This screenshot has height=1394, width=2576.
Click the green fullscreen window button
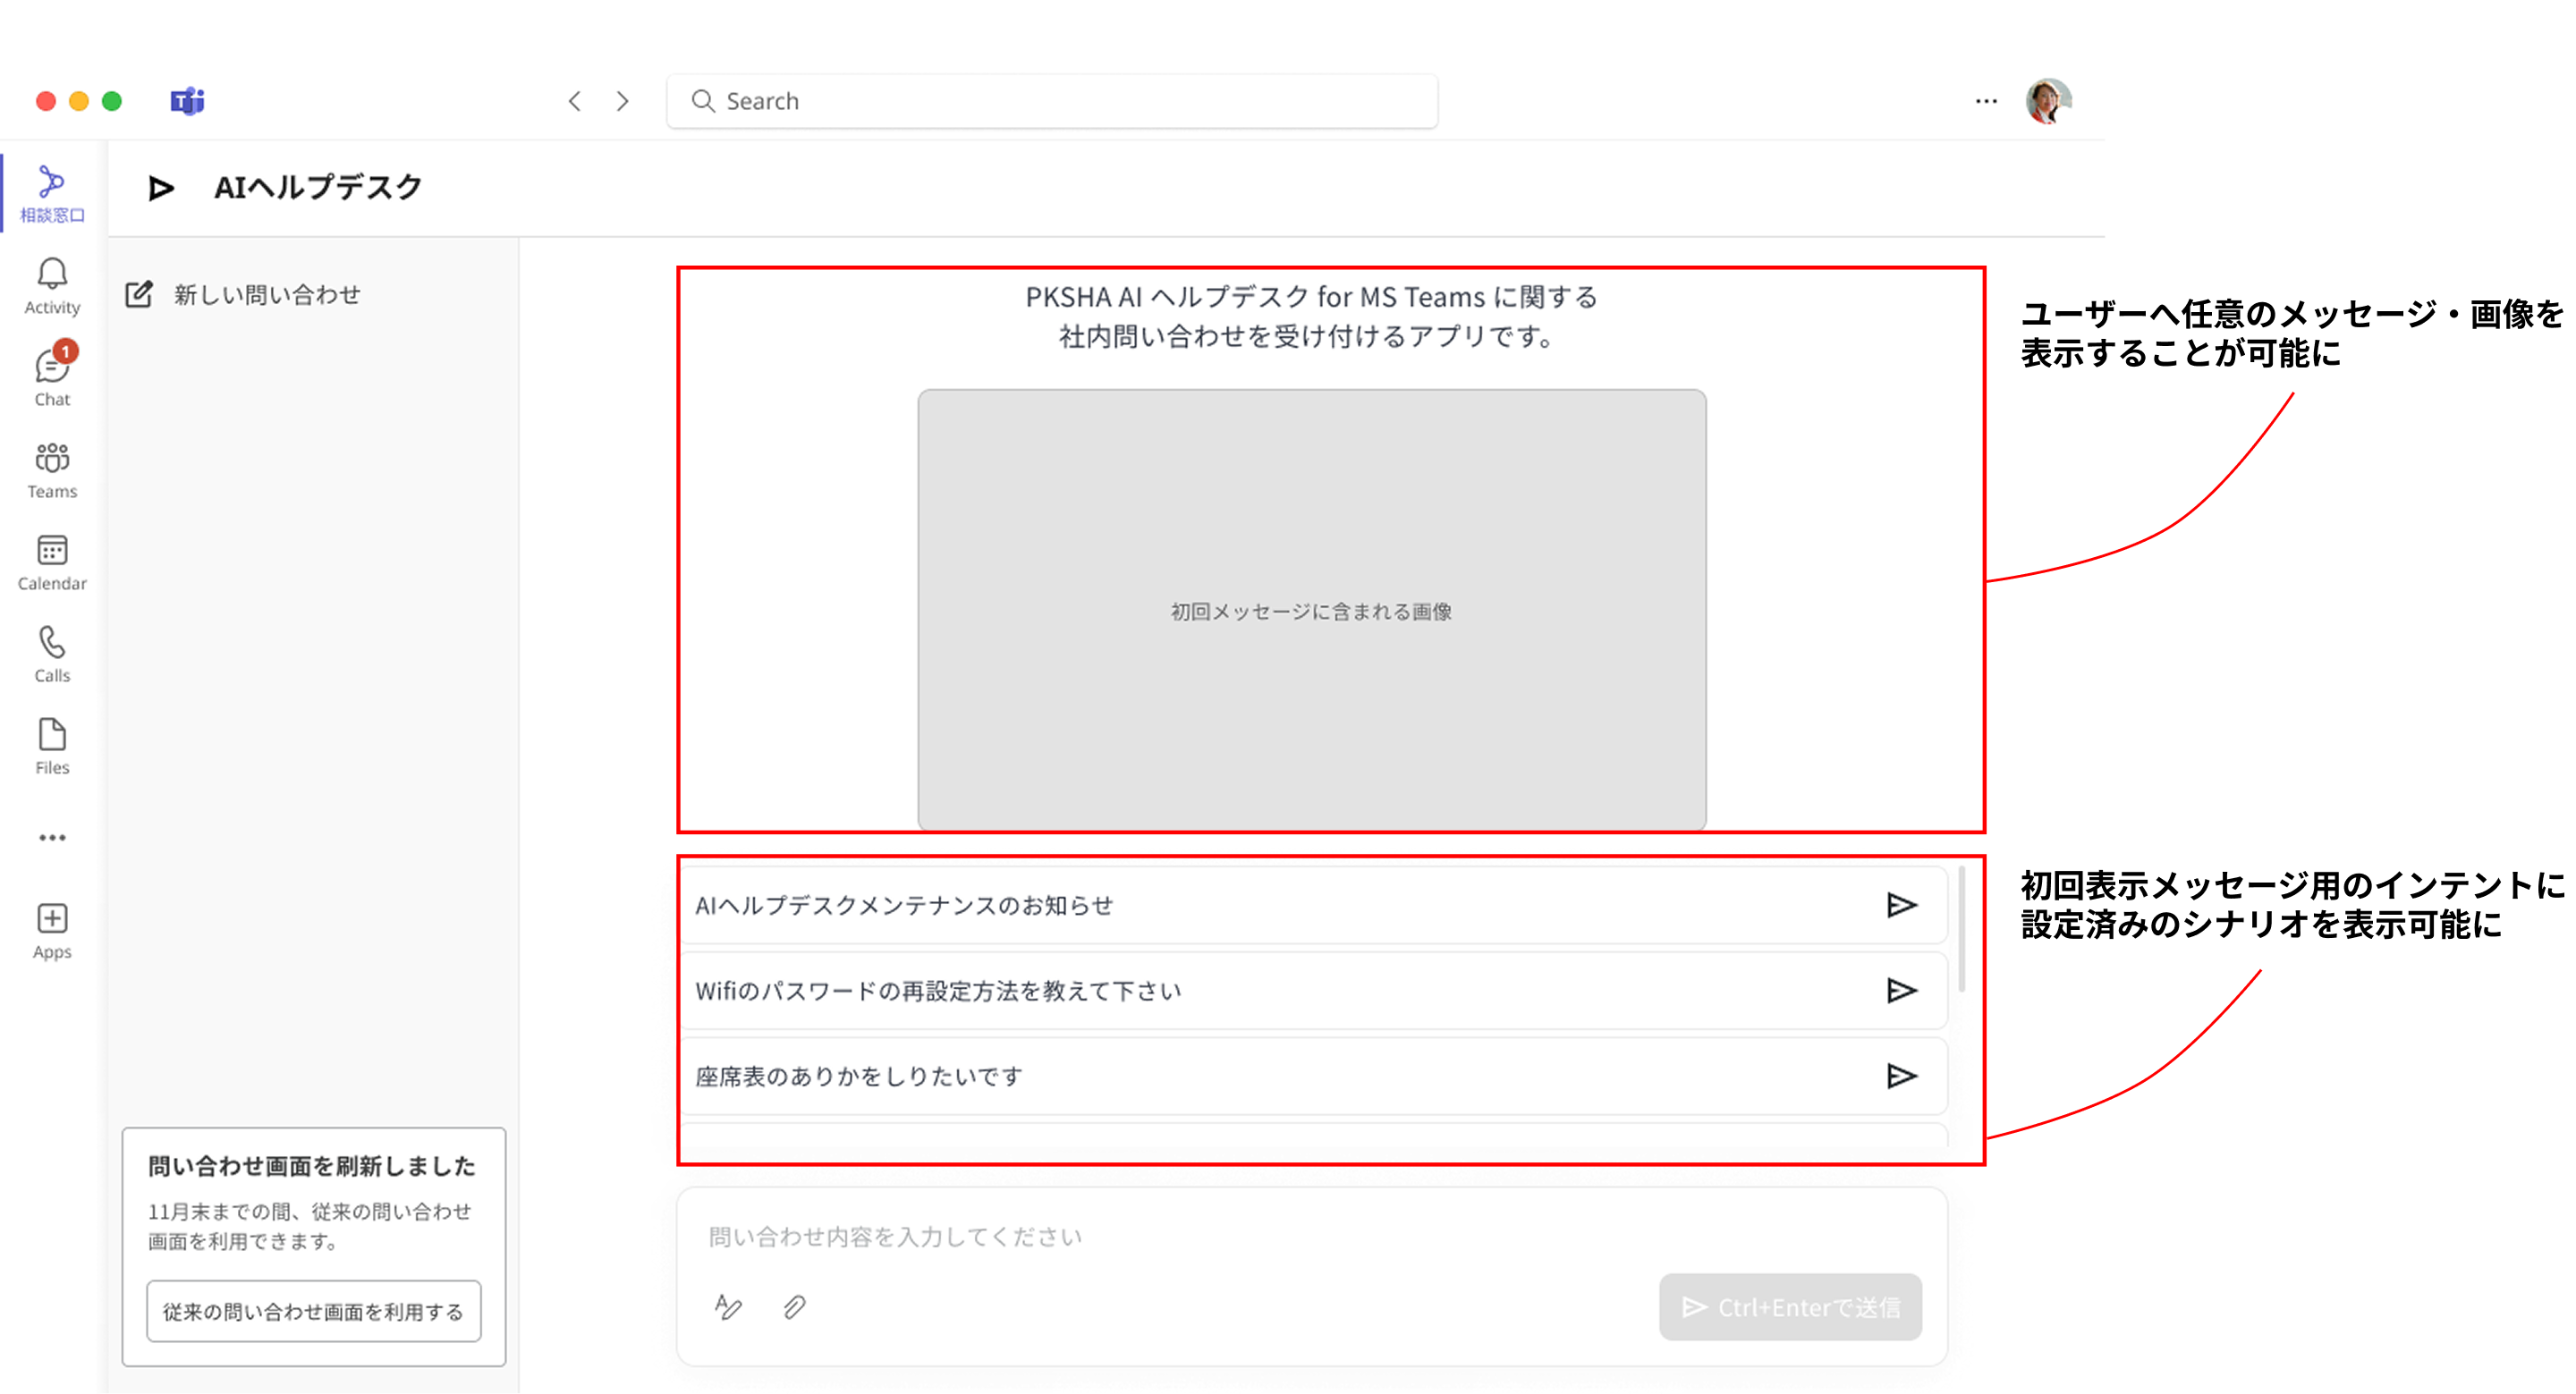tap(112, 101)
